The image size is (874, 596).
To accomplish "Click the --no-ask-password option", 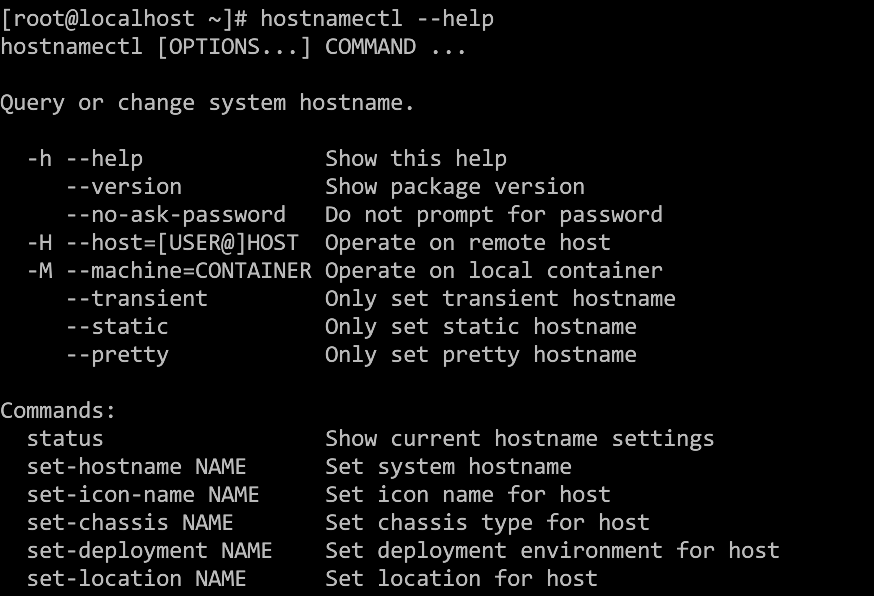I will tap(176, 215).
